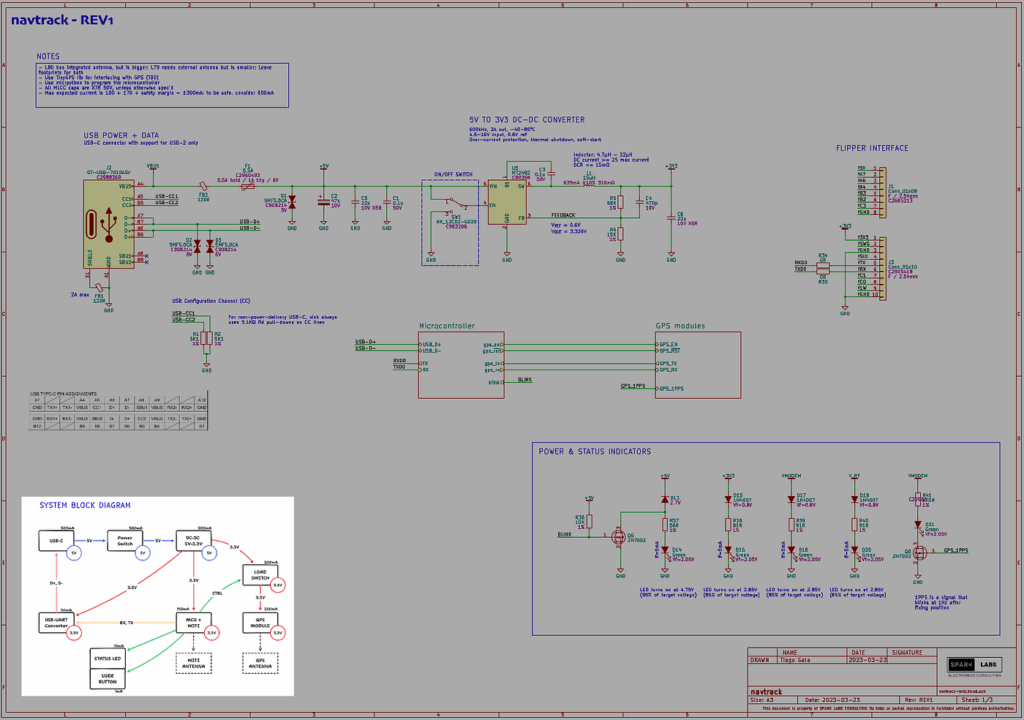The width and height of the screenshot is (1024, 720).
Task: Select the USB POWER + DATA heading
Action: point(121,135)
